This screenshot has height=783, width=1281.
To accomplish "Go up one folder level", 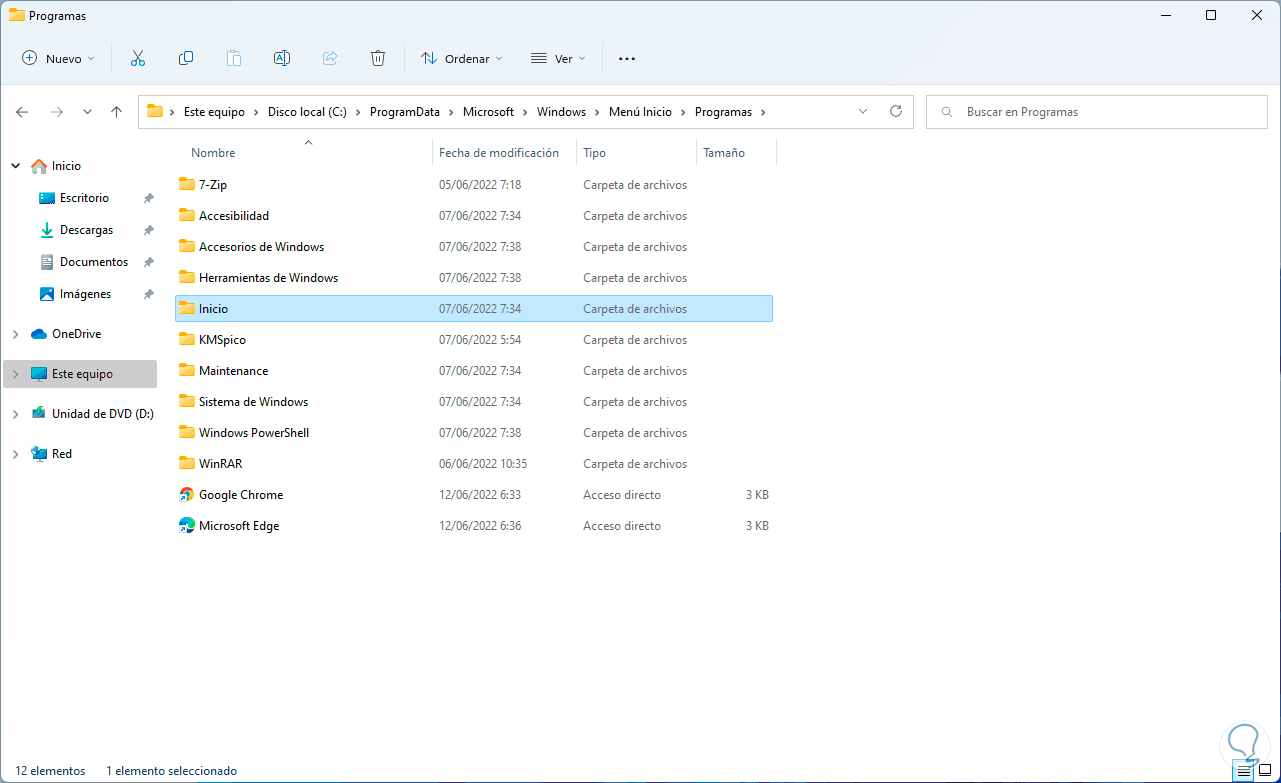I will tap(117, 112).
